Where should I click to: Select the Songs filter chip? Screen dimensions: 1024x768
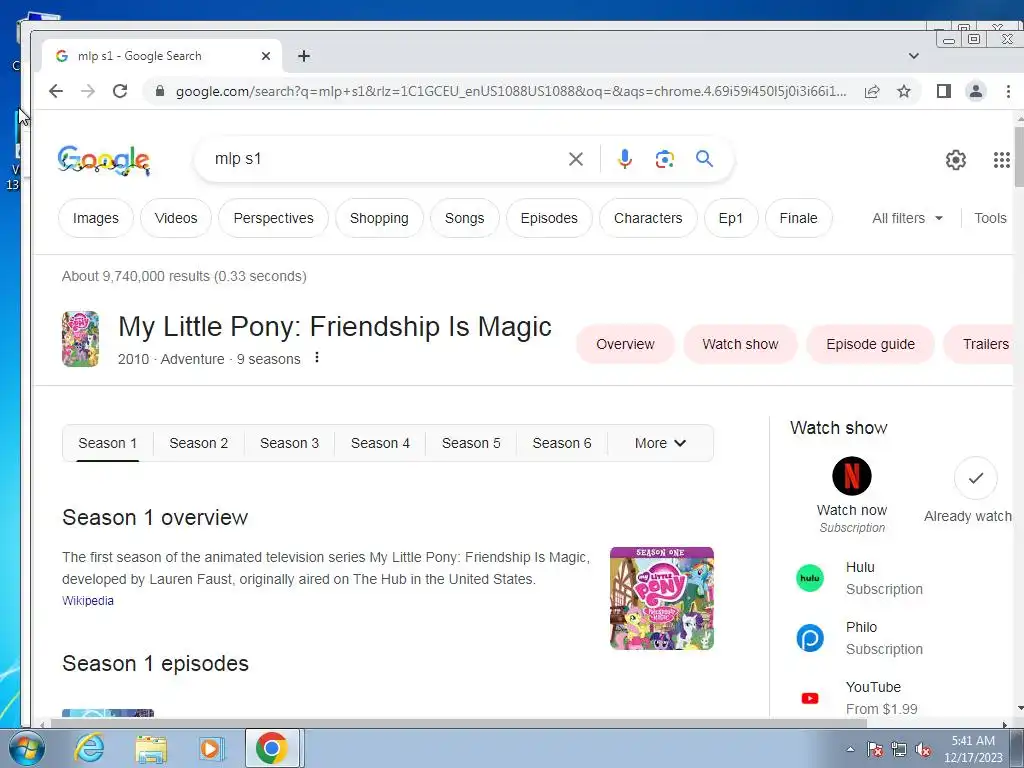[464, 218]
